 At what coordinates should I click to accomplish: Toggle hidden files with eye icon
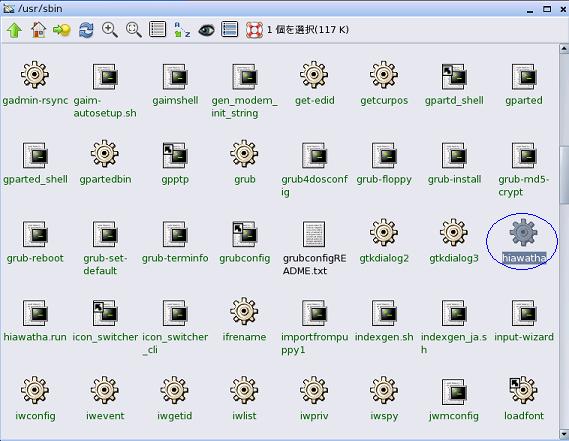tap(206, 30)
